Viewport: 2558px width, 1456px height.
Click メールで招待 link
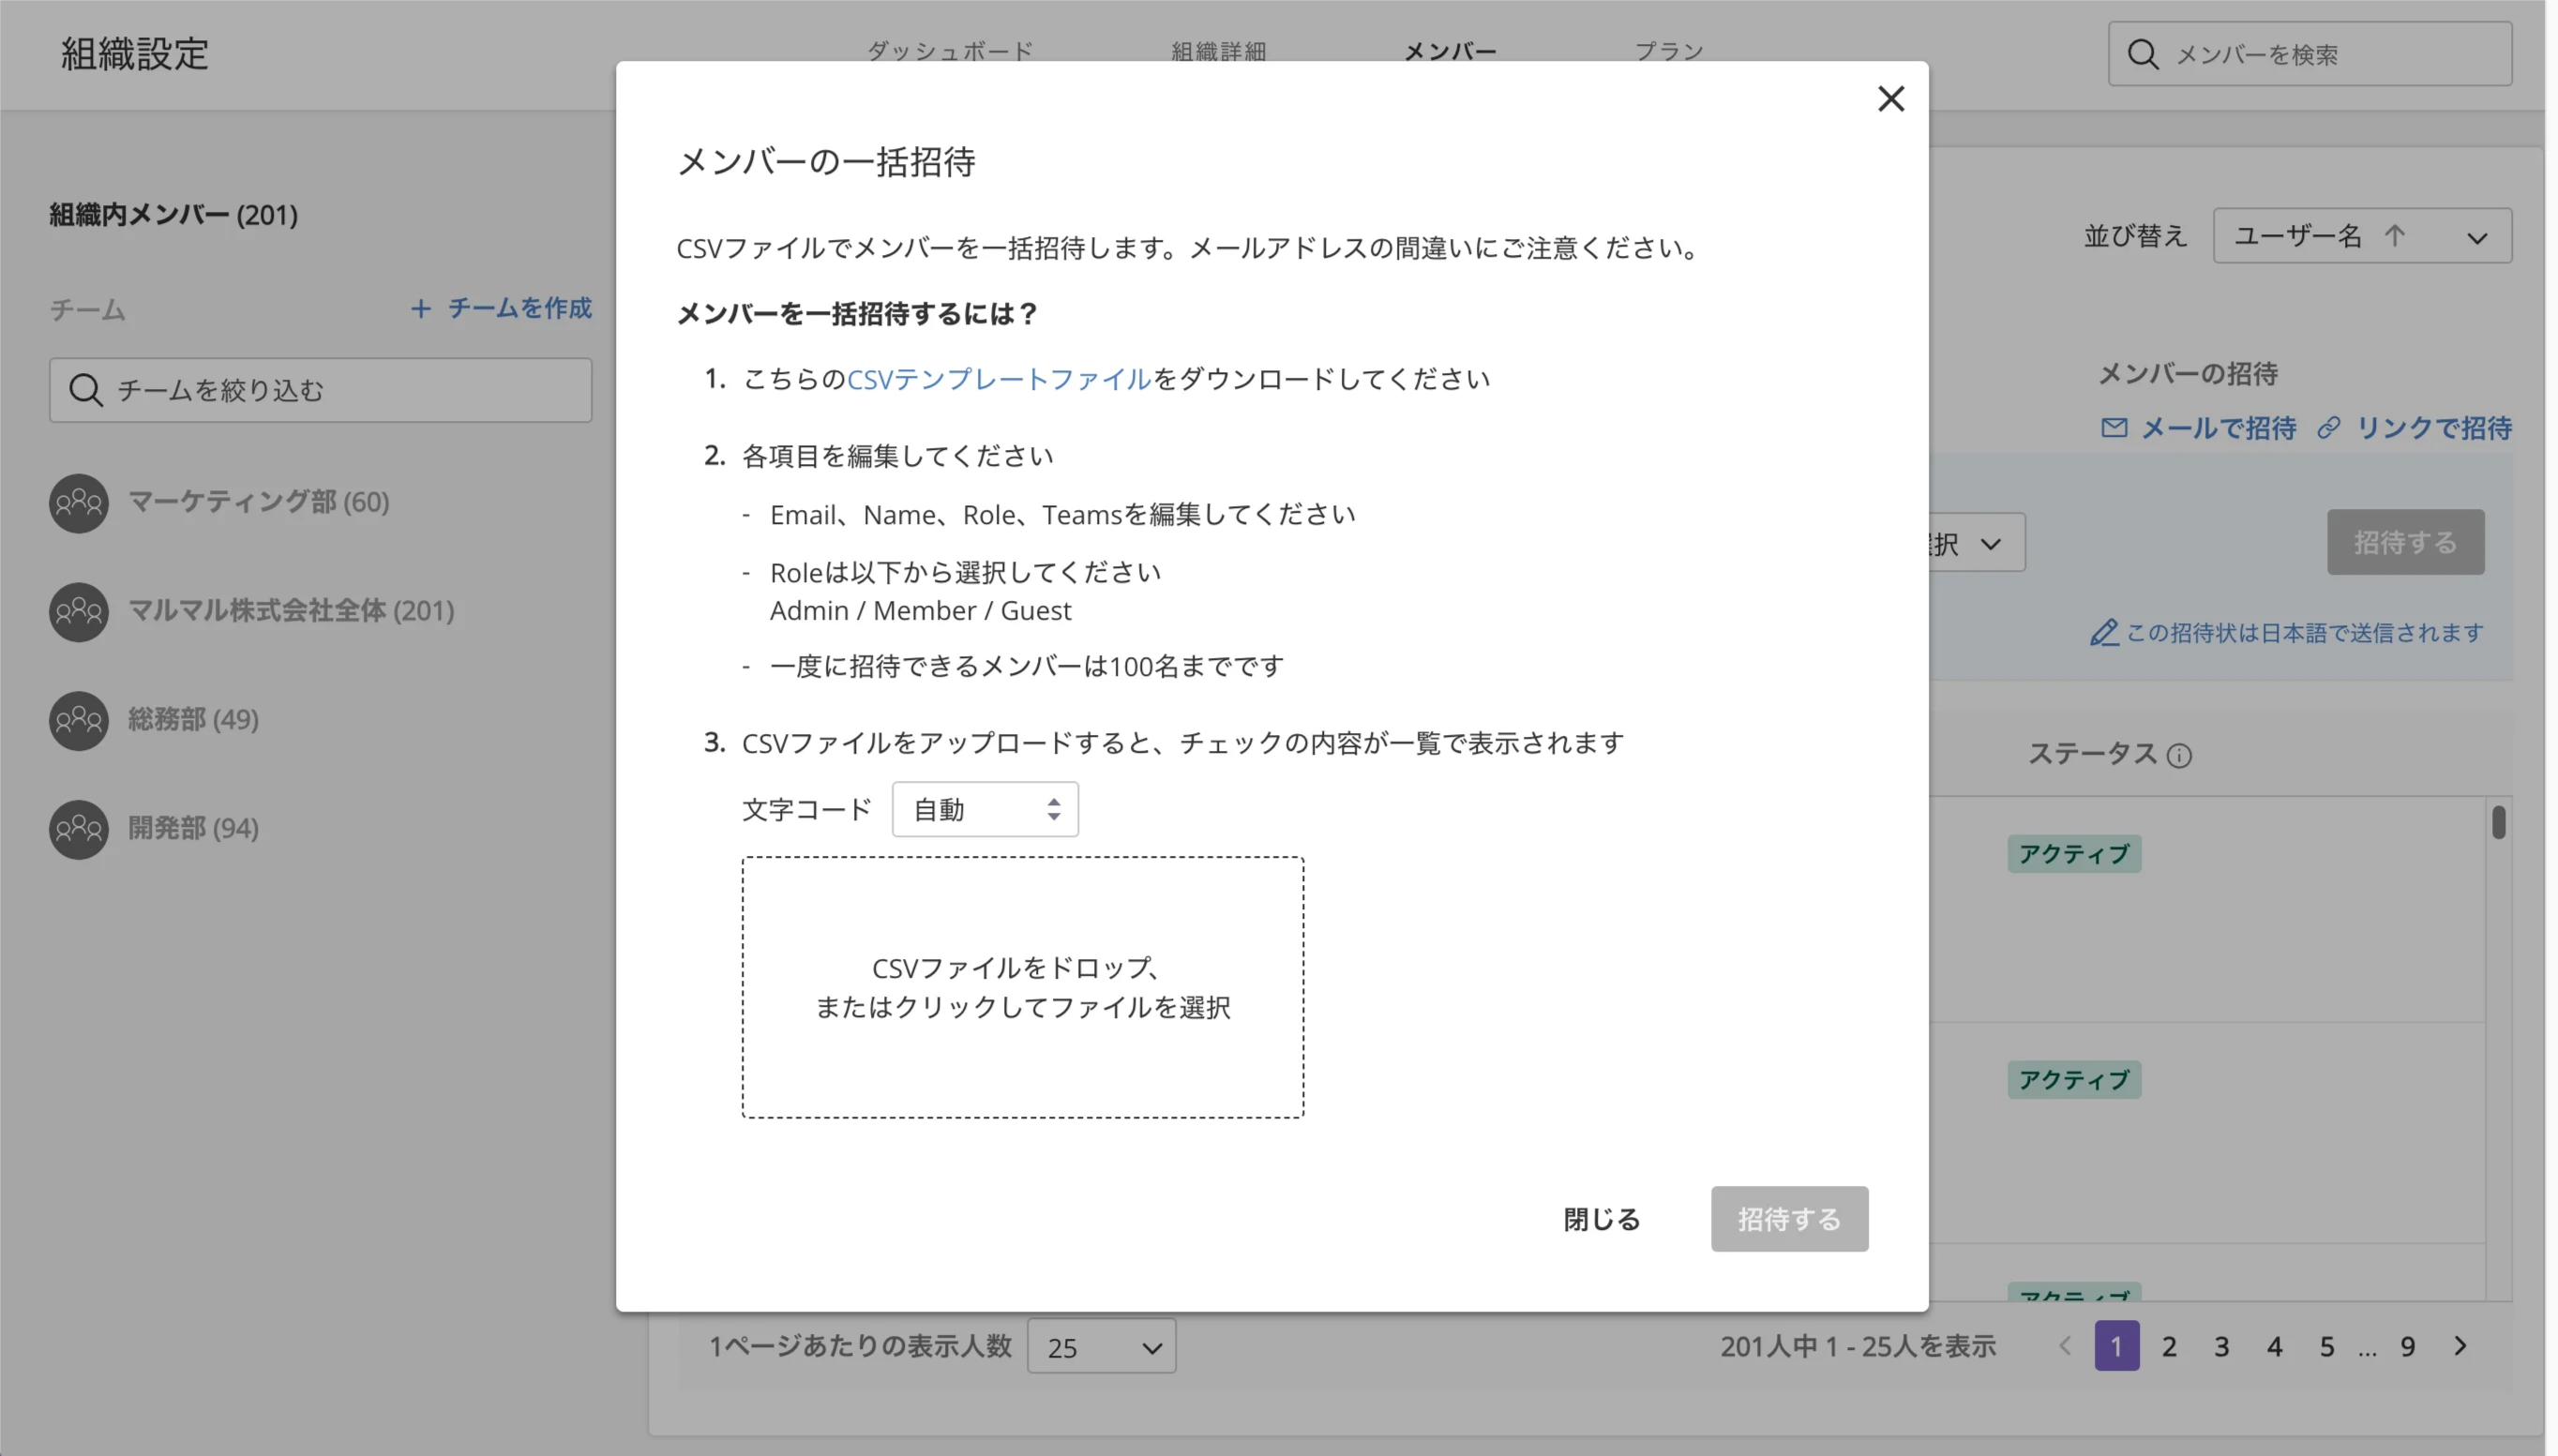(2218, 428)
